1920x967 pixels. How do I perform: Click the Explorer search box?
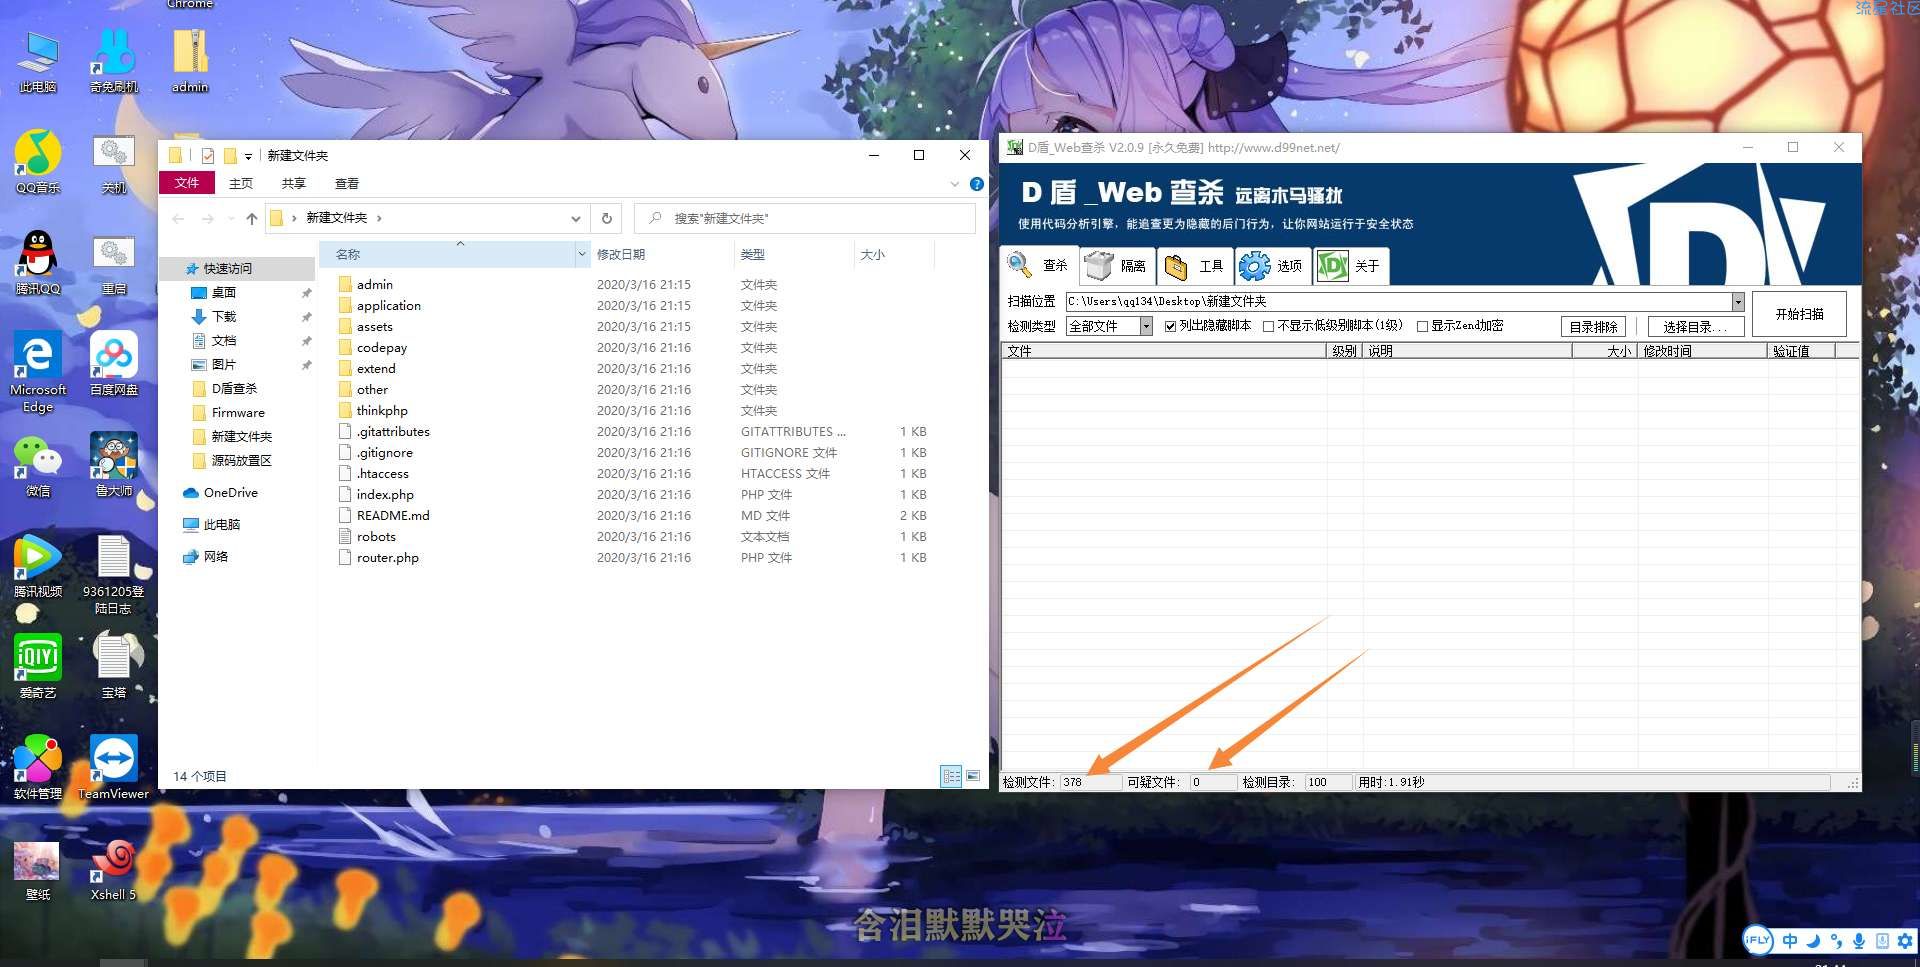click(x=805, y=218)
